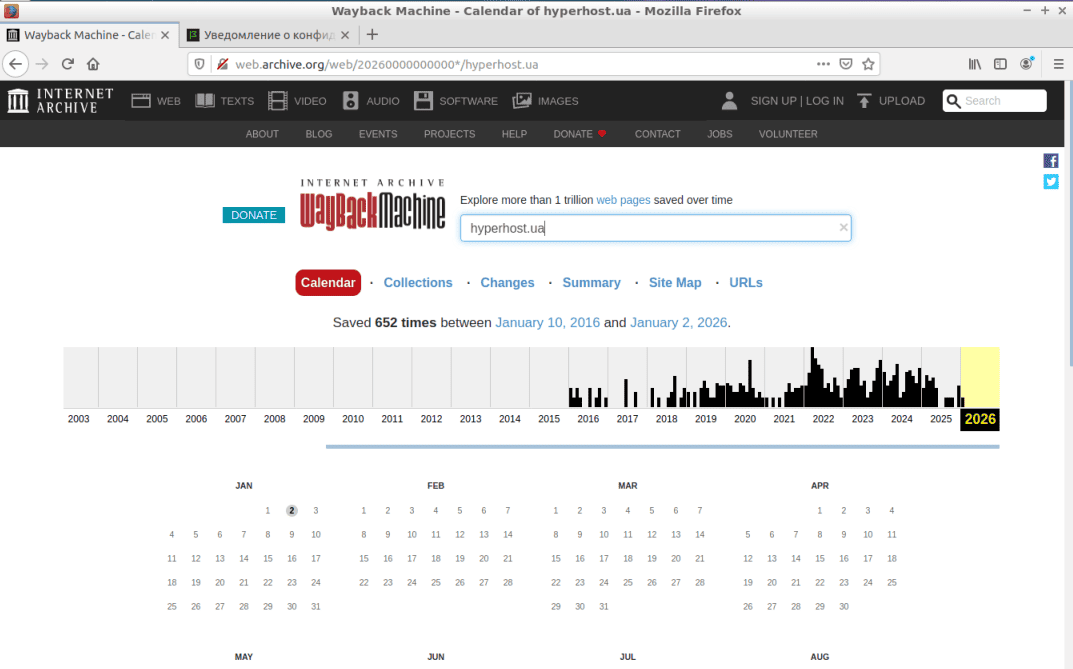Share page via Facebook icon
The width and height of the screenshot is (1073, 669).
pos(1051,161)
